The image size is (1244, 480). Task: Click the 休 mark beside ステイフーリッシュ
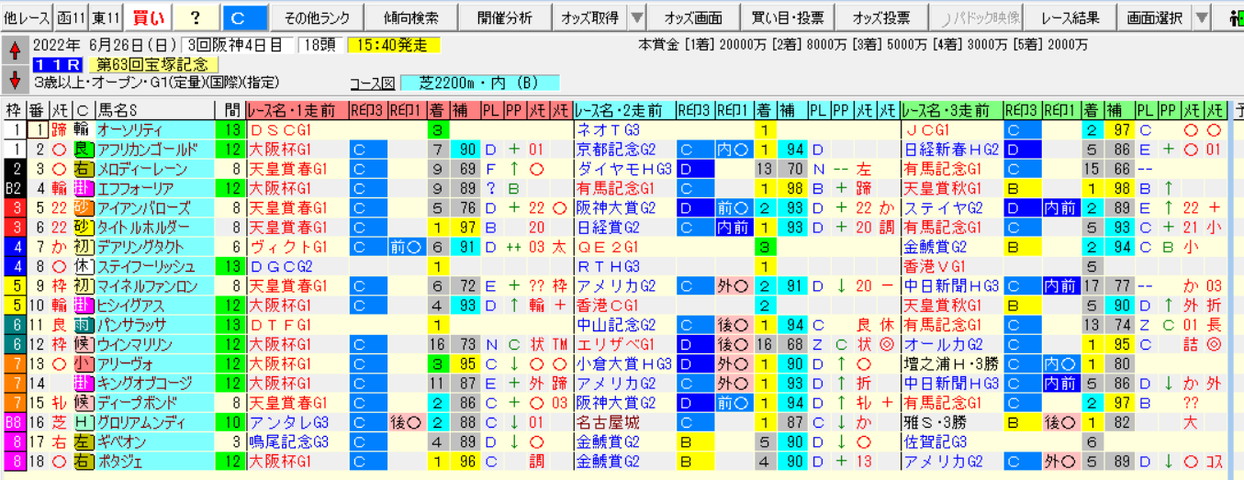coord(83,267)
